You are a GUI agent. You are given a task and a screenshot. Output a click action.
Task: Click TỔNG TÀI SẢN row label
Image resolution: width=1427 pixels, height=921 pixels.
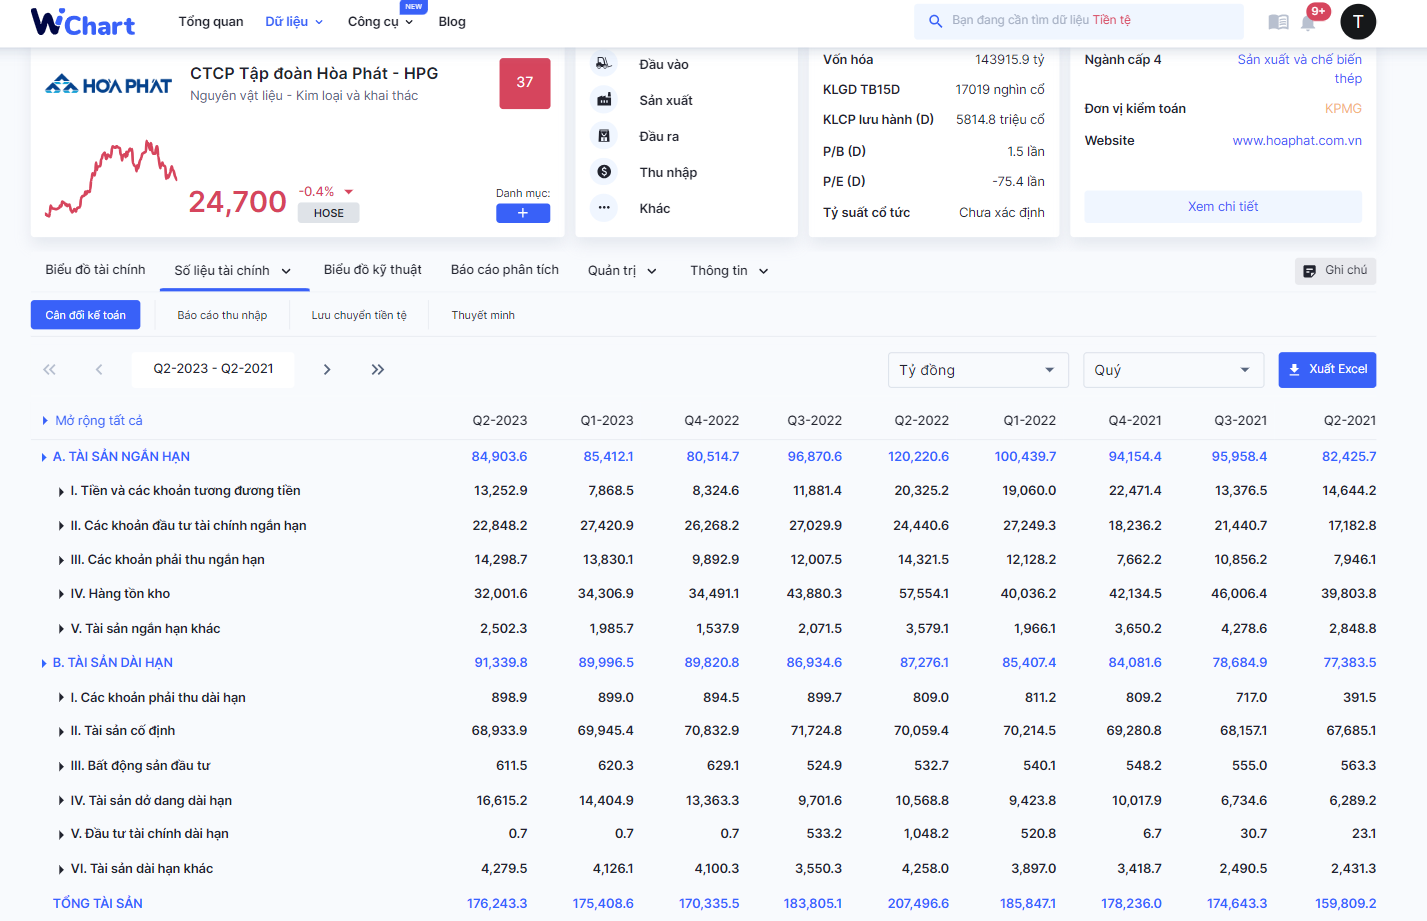tap(98, 904)
